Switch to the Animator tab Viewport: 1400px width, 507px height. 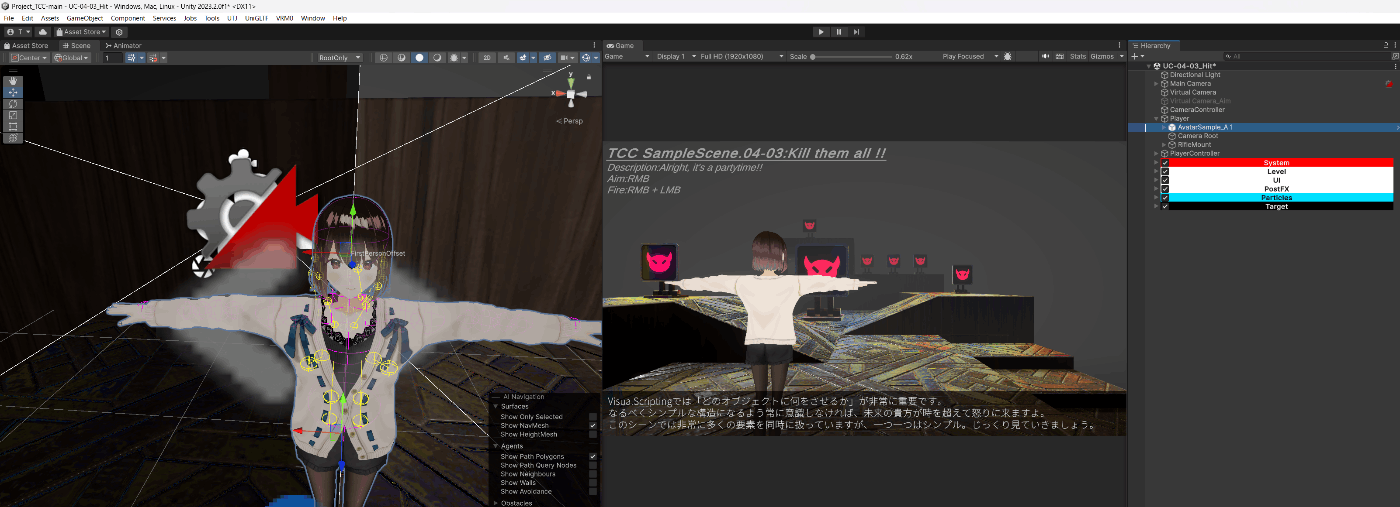(124, 45)
